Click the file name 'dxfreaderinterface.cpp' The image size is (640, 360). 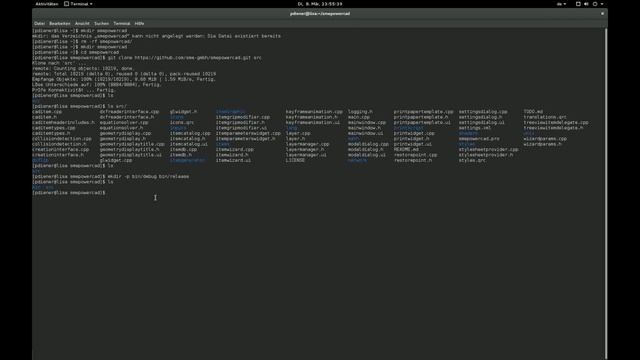pos(129,111)
